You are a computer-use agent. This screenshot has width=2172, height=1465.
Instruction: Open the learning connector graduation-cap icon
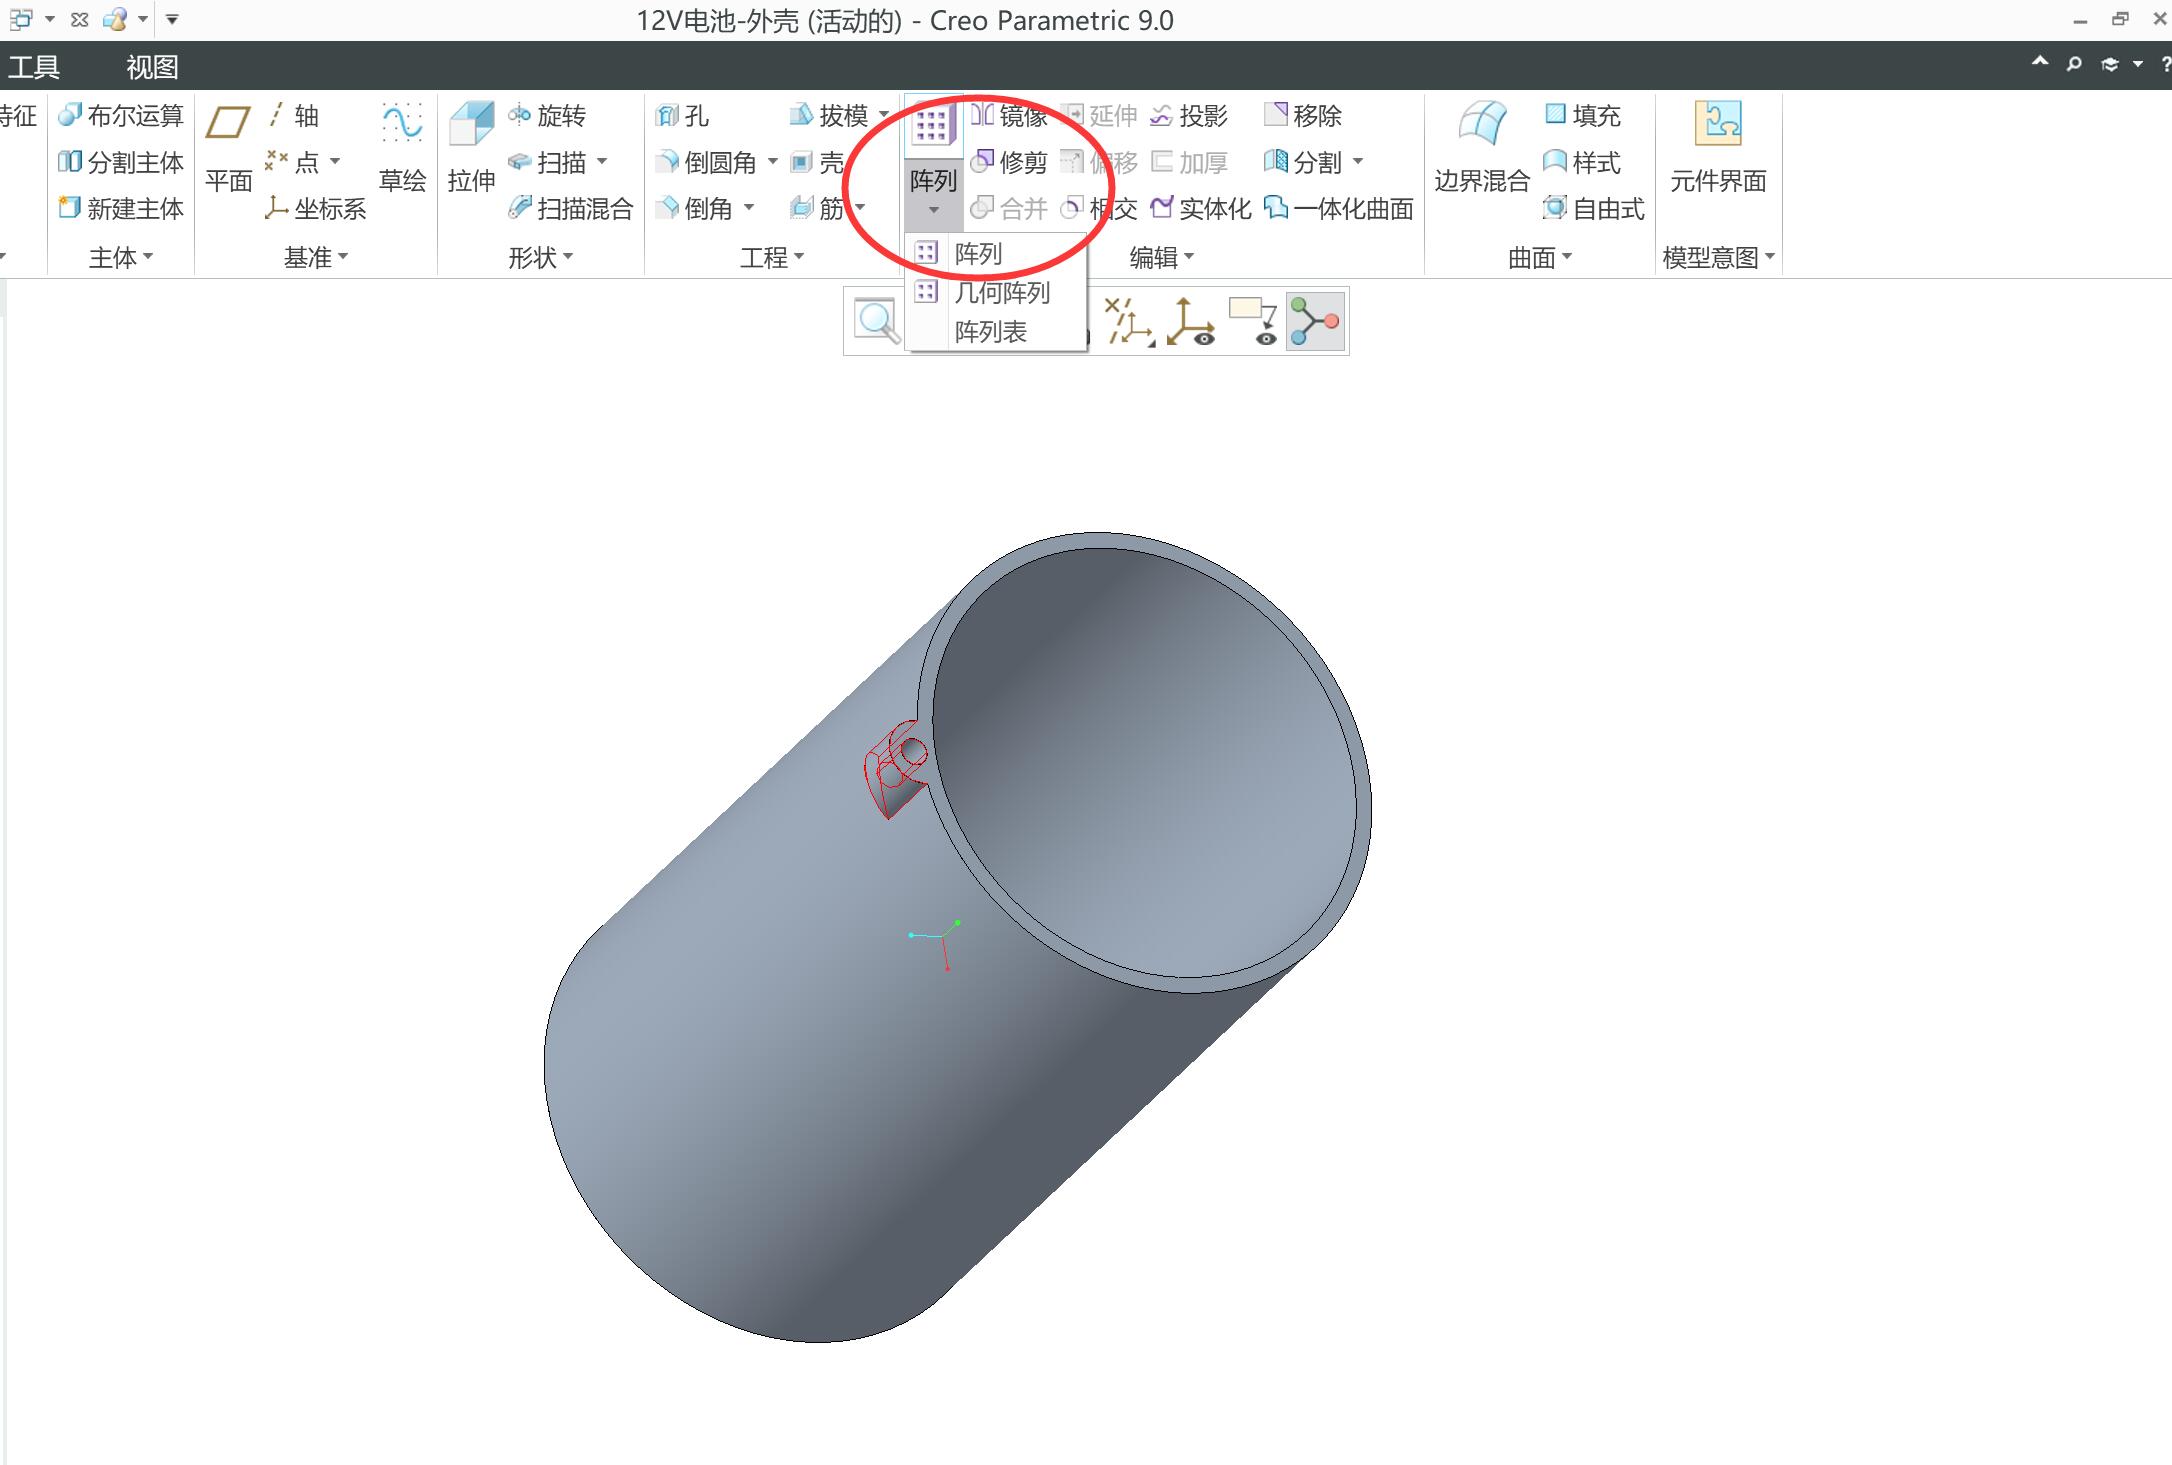coord(2109,64)
